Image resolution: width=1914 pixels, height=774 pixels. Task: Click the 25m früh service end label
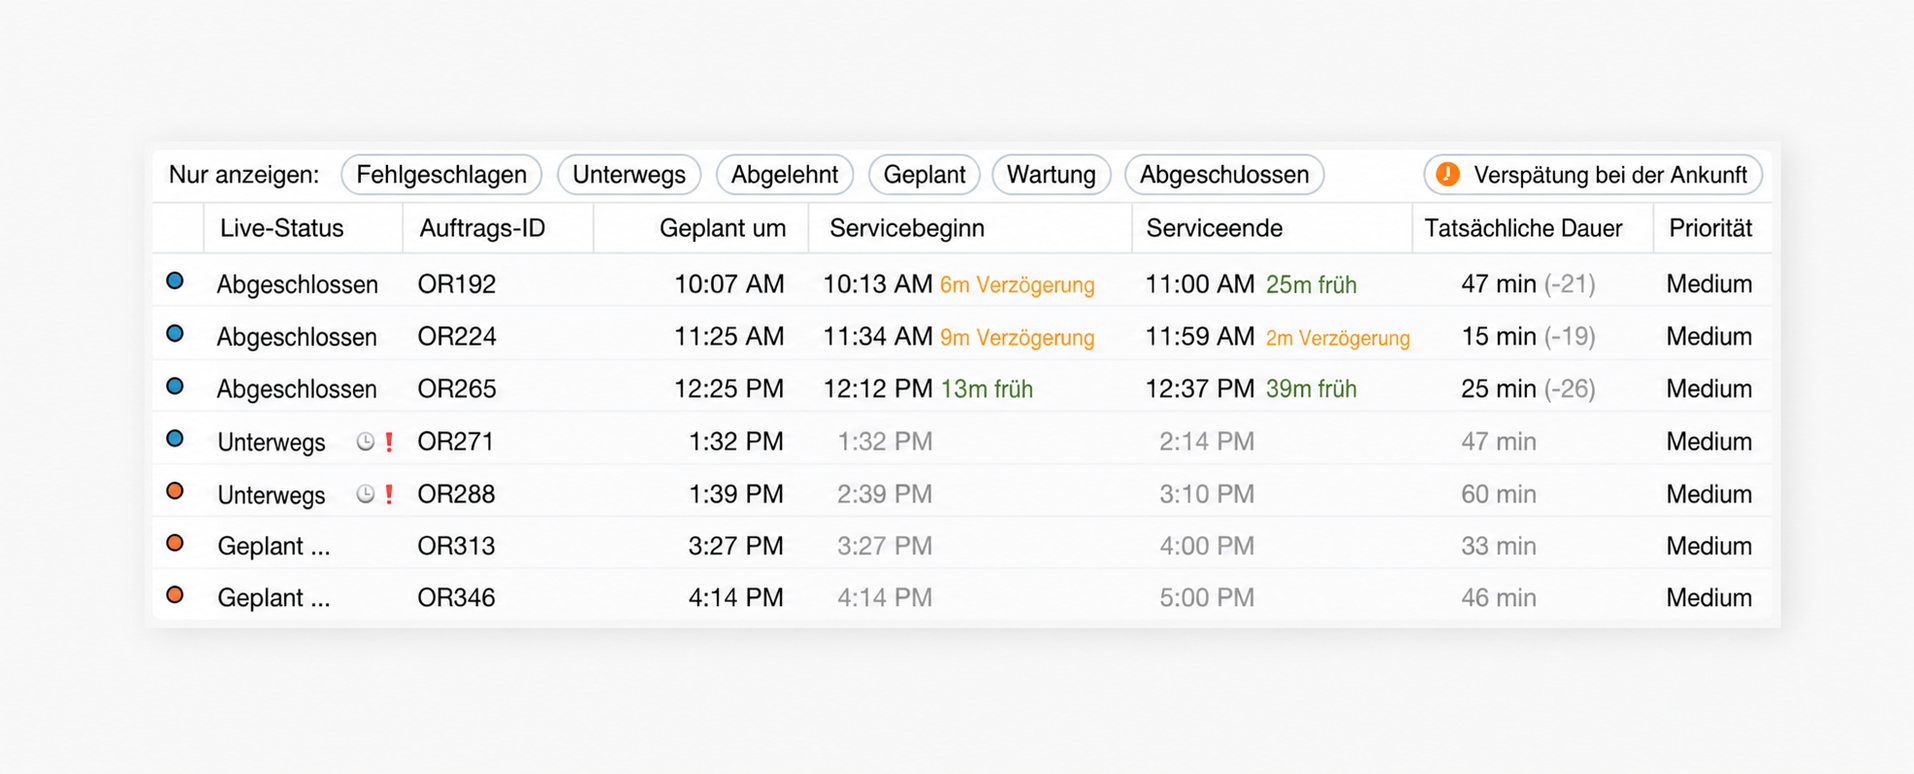pyautogui.click(x=1311, y=285)
